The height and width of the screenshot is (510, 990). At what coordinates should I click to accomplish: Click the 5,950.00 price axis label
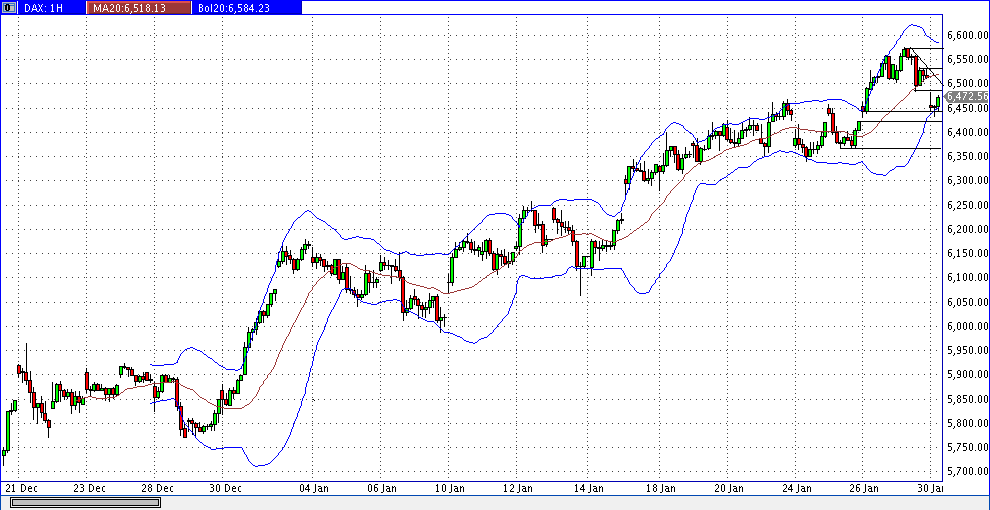coord(967,350)
